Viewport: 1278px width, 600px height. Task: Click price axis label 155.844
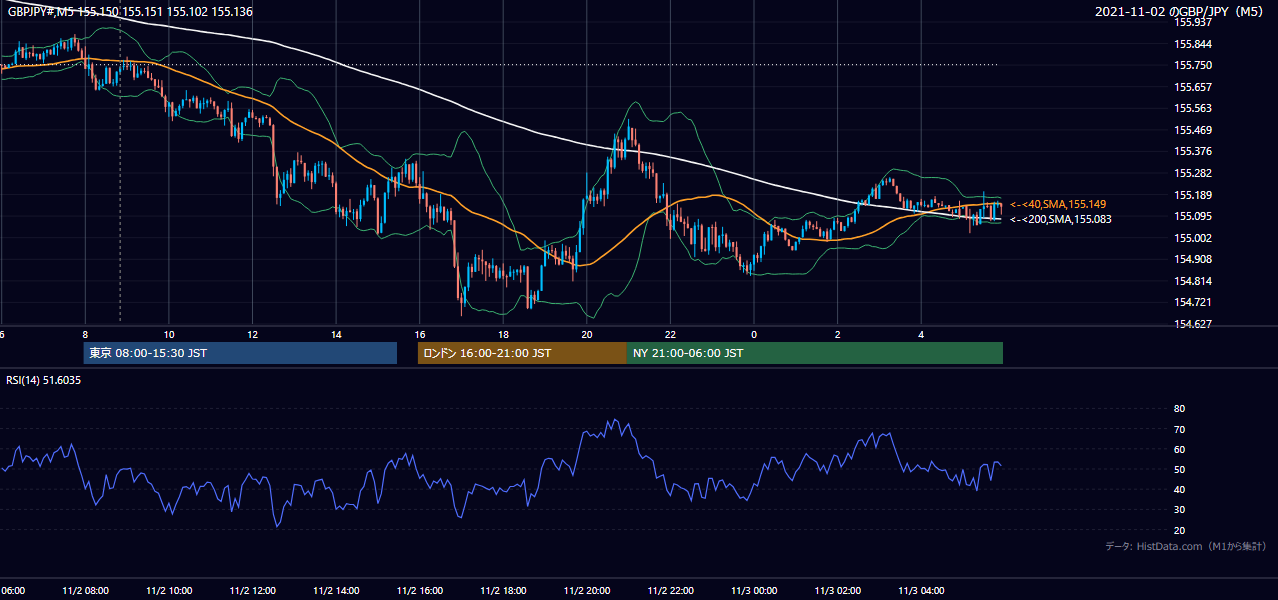pyautogui.click(x=1193, y=44)
